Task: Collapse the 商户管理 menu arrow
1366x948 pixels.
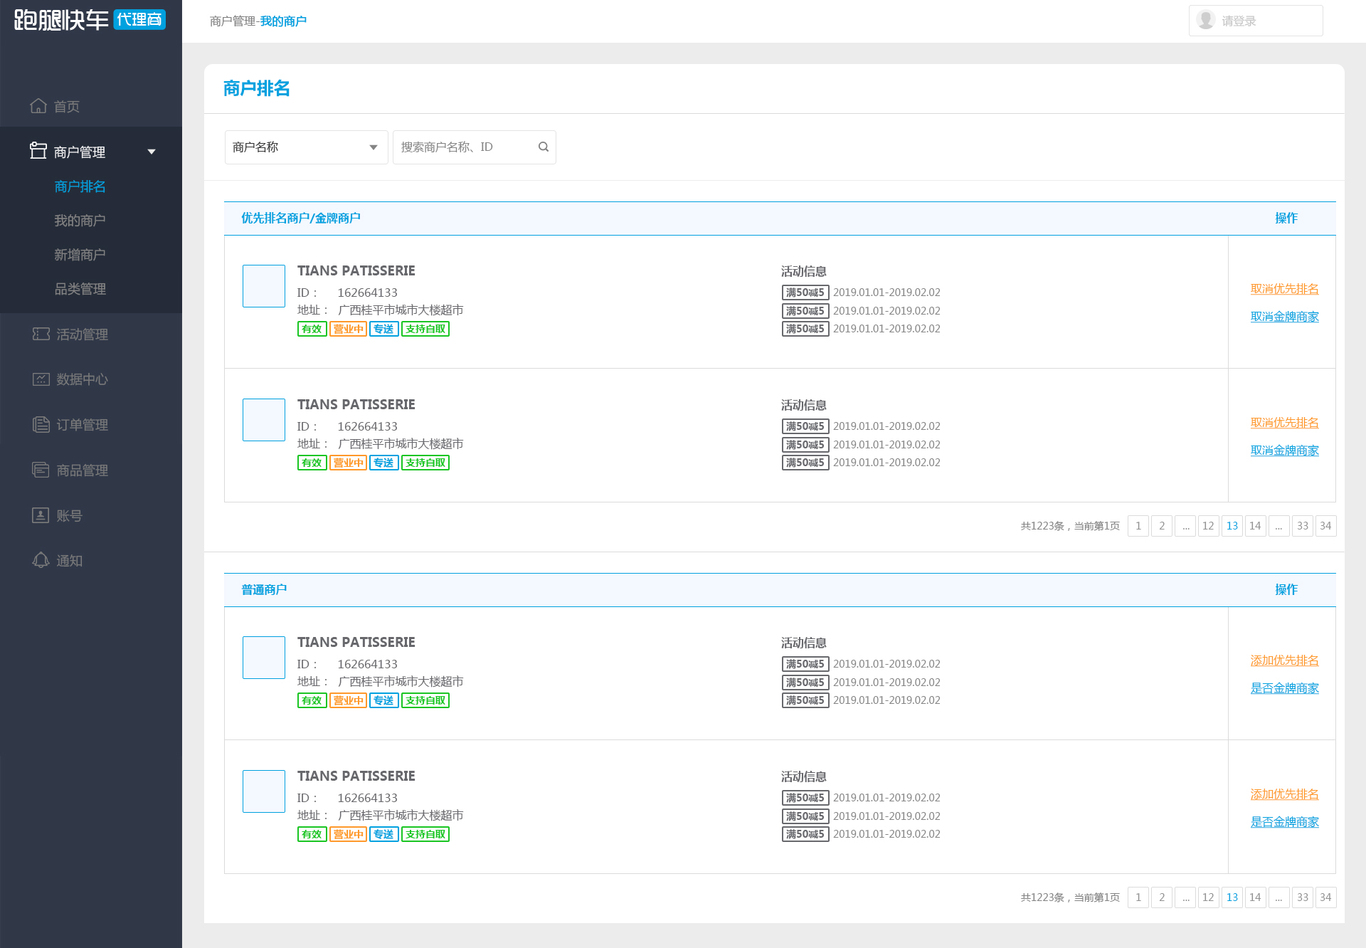Action: [152, 152]
